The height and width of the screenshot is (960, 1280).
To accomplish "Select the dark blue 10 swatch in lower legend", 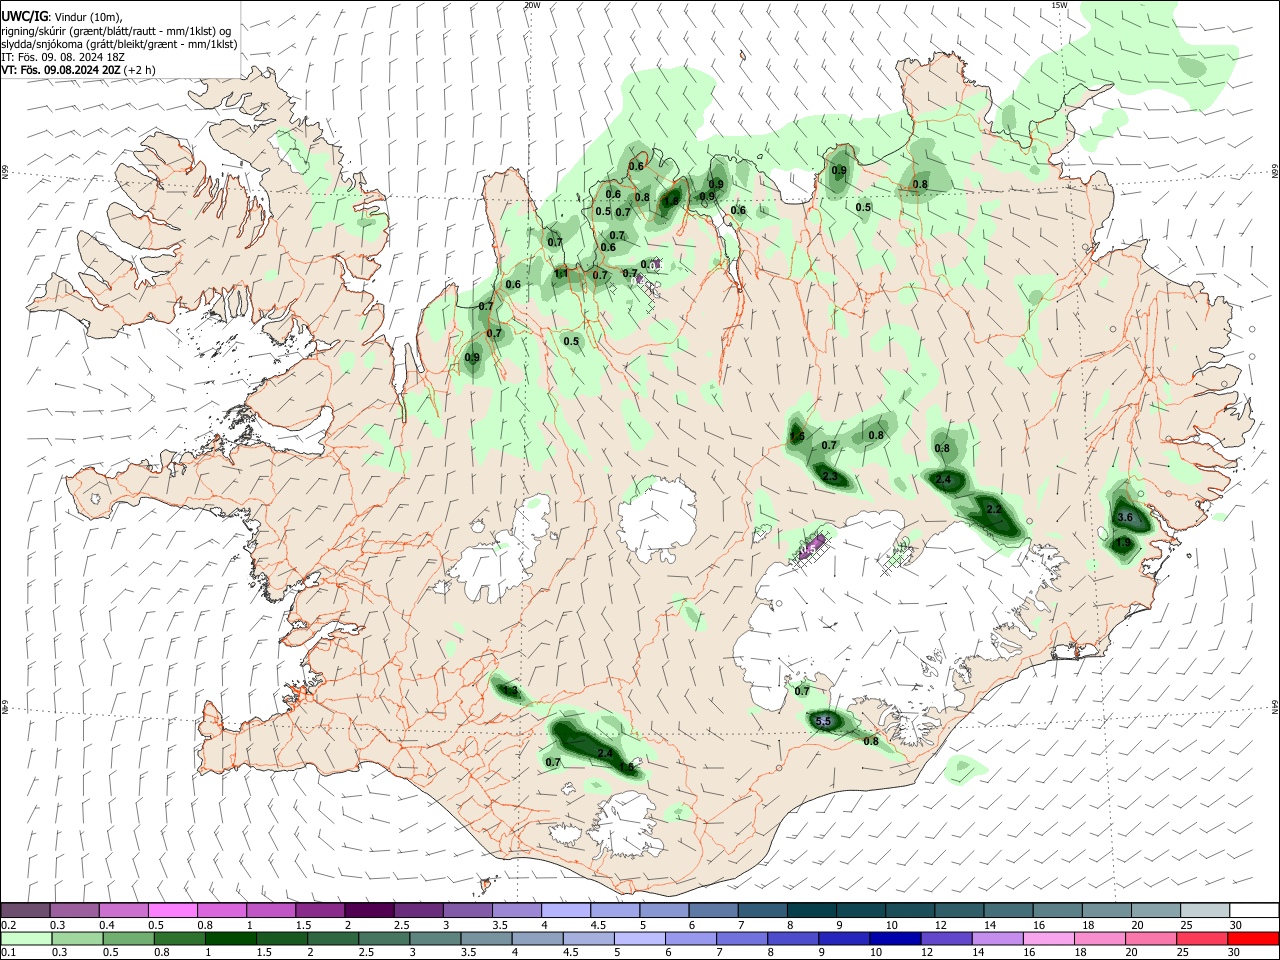I will coord(894,938).
